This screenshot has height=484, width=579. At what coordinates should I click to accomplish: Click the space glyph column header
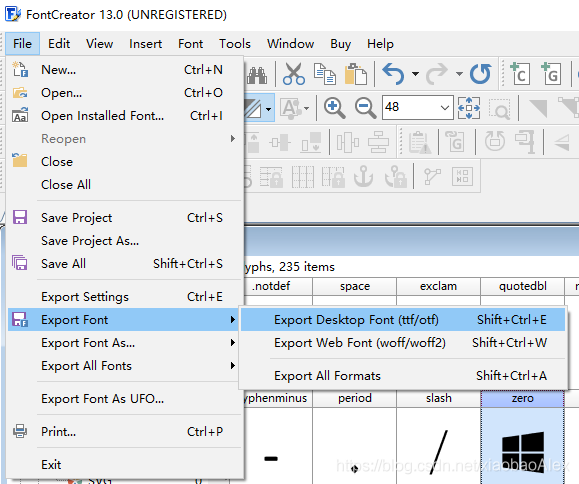354,286
